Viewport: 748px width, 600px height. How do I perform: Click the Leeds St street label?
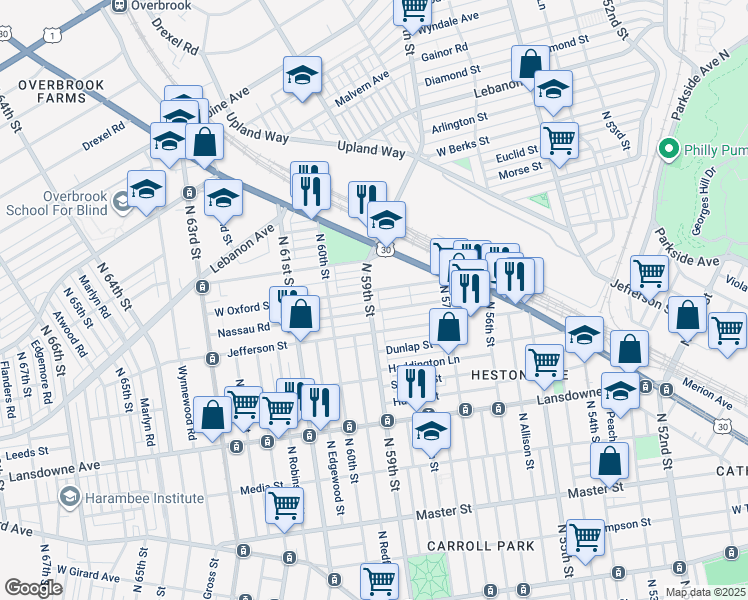point(27,453)
